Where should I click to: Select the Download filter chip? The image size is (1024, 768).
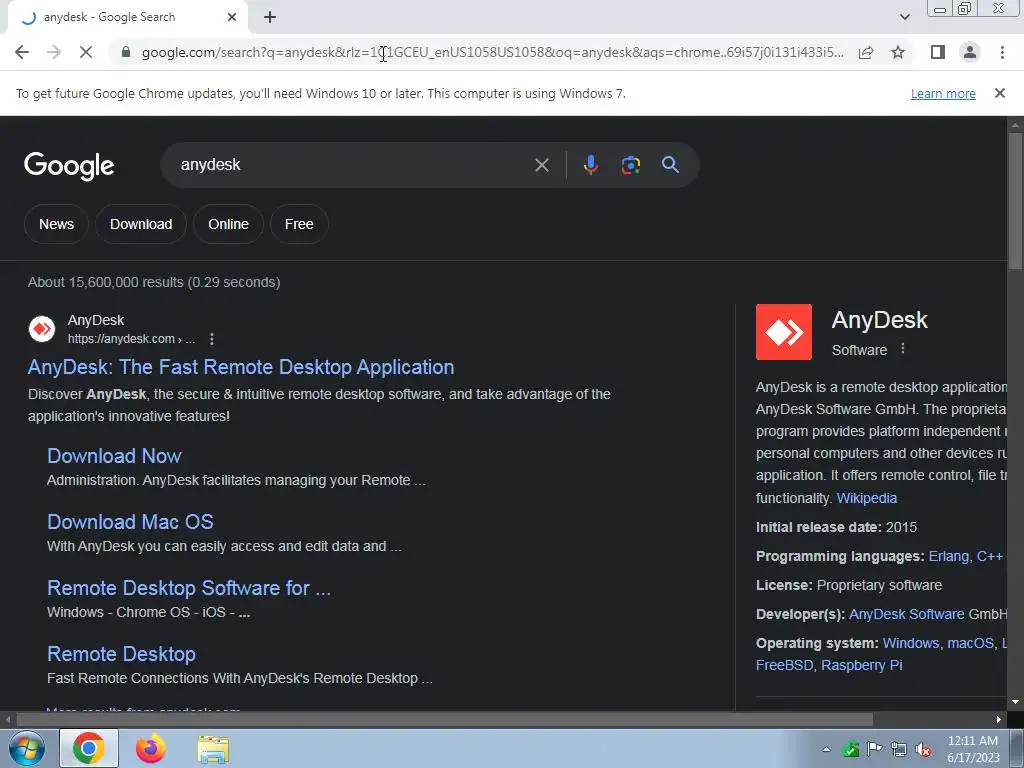click(x=141, y=224)
